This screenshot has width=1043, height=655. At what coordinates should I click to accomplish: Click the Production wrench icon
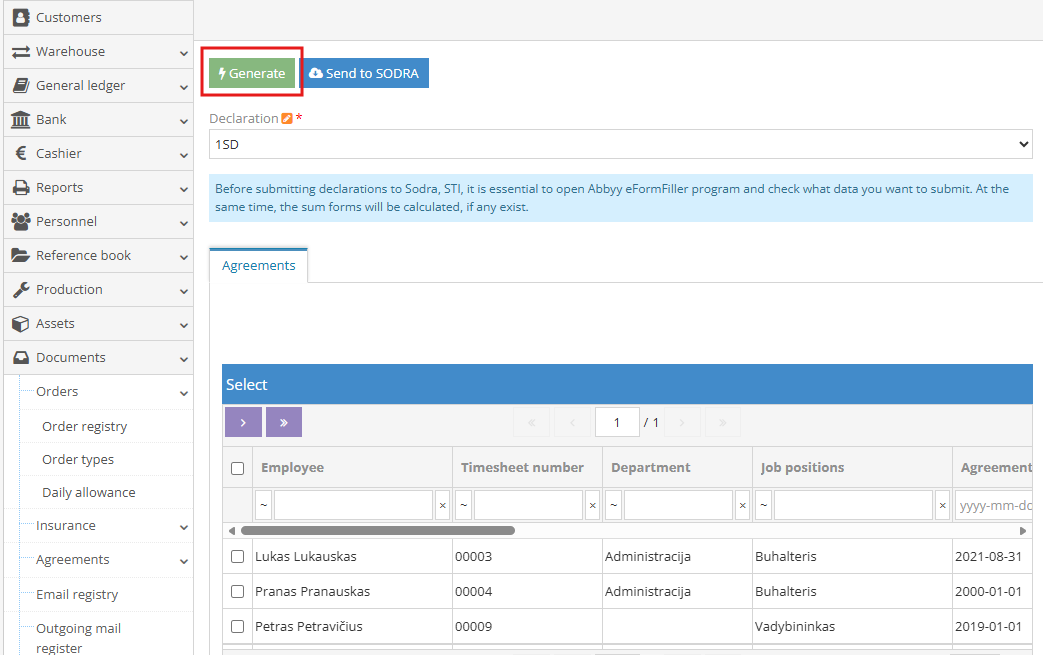(x=20, y=290)
